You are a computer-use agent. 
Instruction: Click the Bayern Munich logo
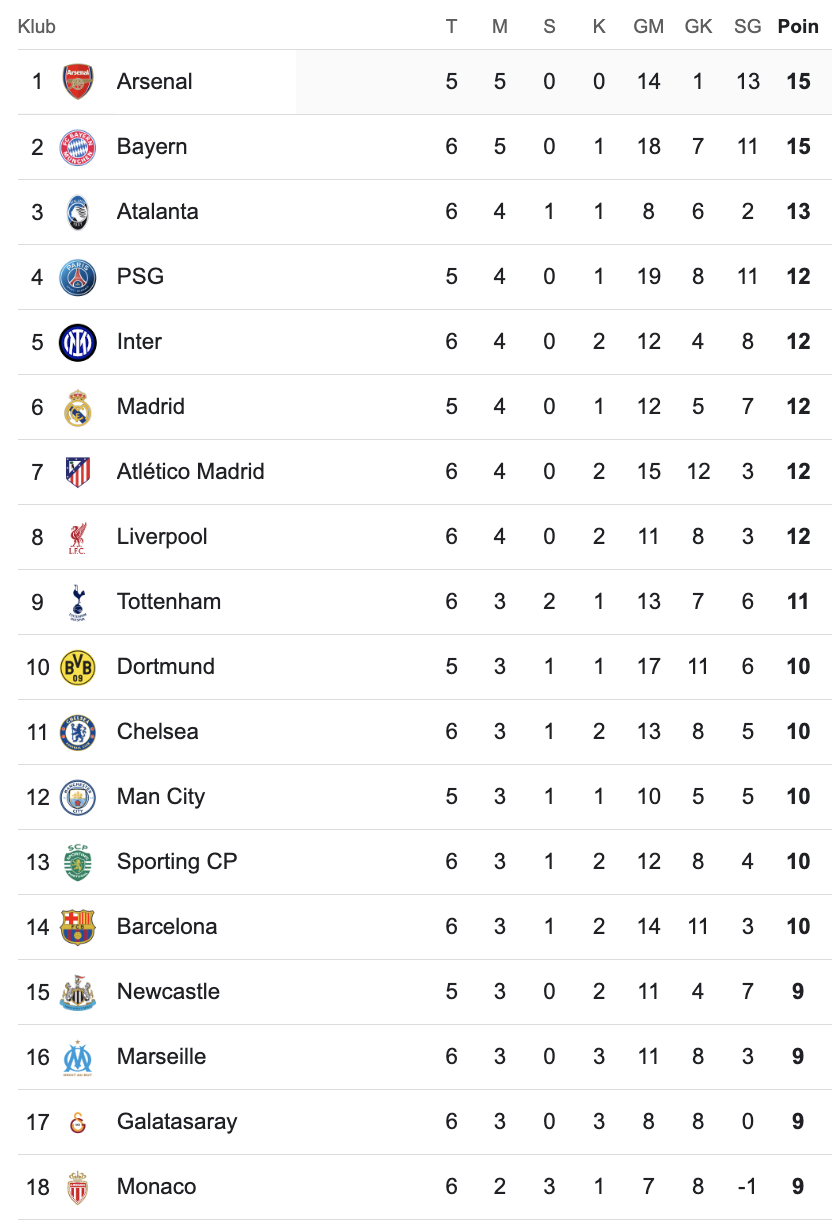(78, 147)
